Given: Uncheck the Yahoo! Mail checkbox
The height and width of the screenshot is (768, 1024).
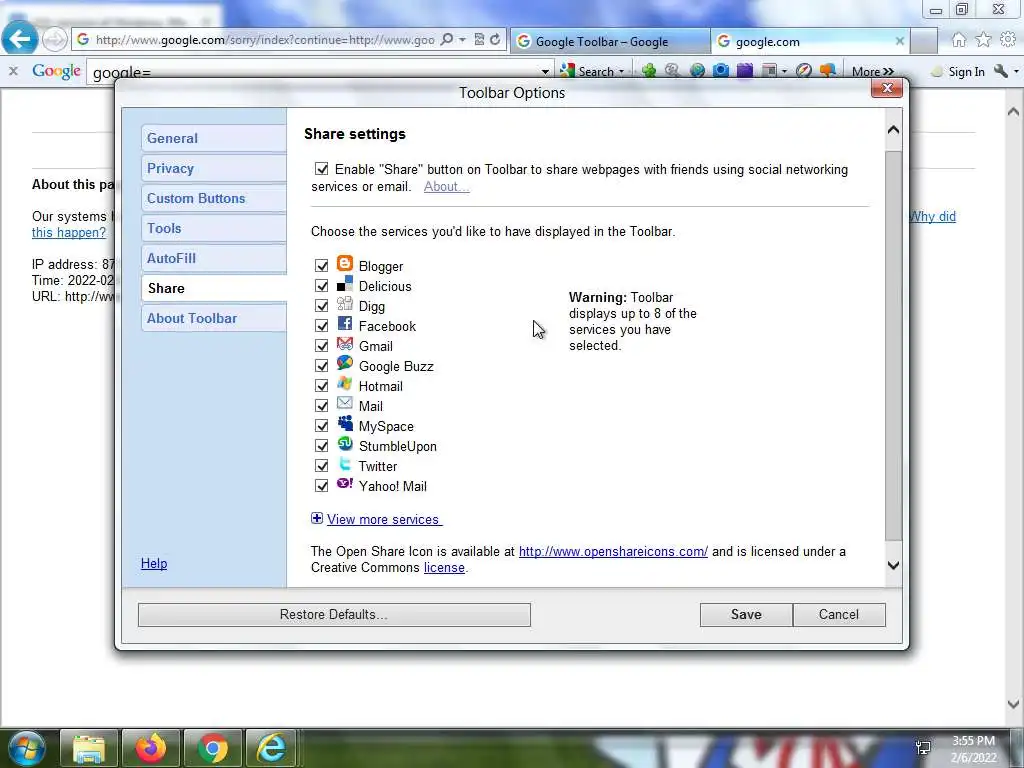Looking at the screenshot, I should [321, 486].
